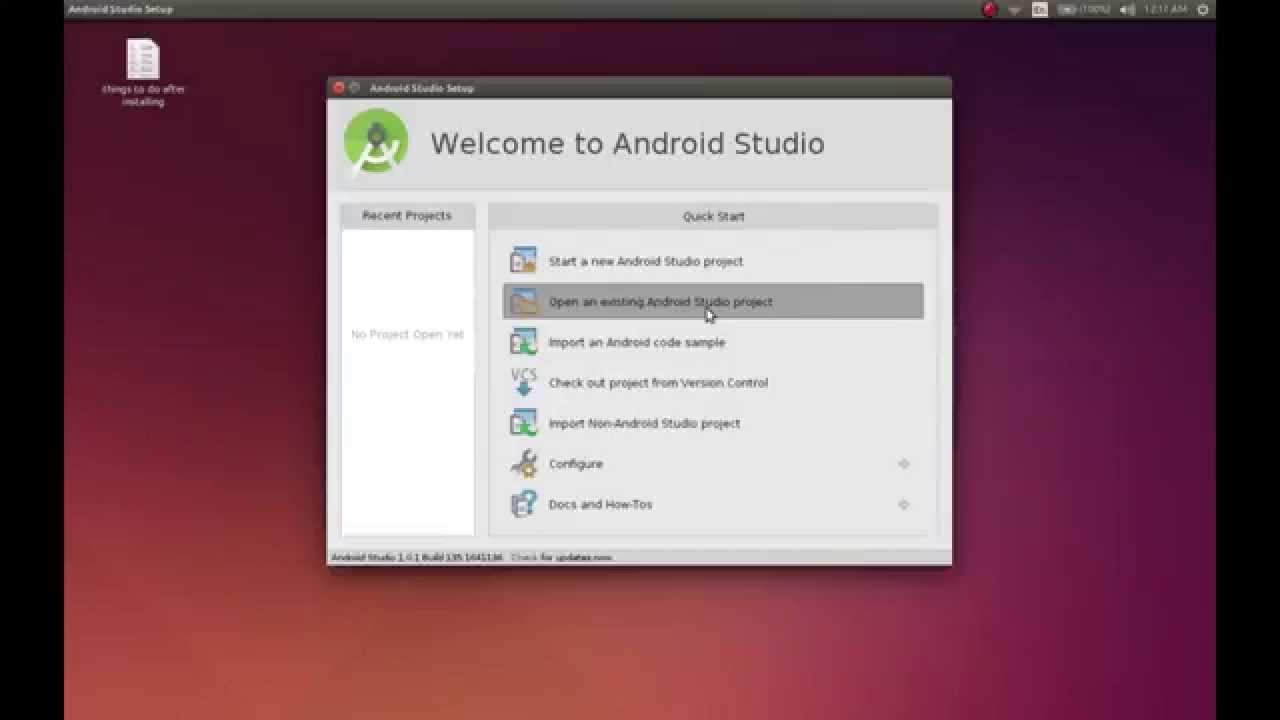This screenshot has height=720, width=1280.
Task: Click the 'Start a new Android Studio project' icon
Action: click(x=523, y=261)
